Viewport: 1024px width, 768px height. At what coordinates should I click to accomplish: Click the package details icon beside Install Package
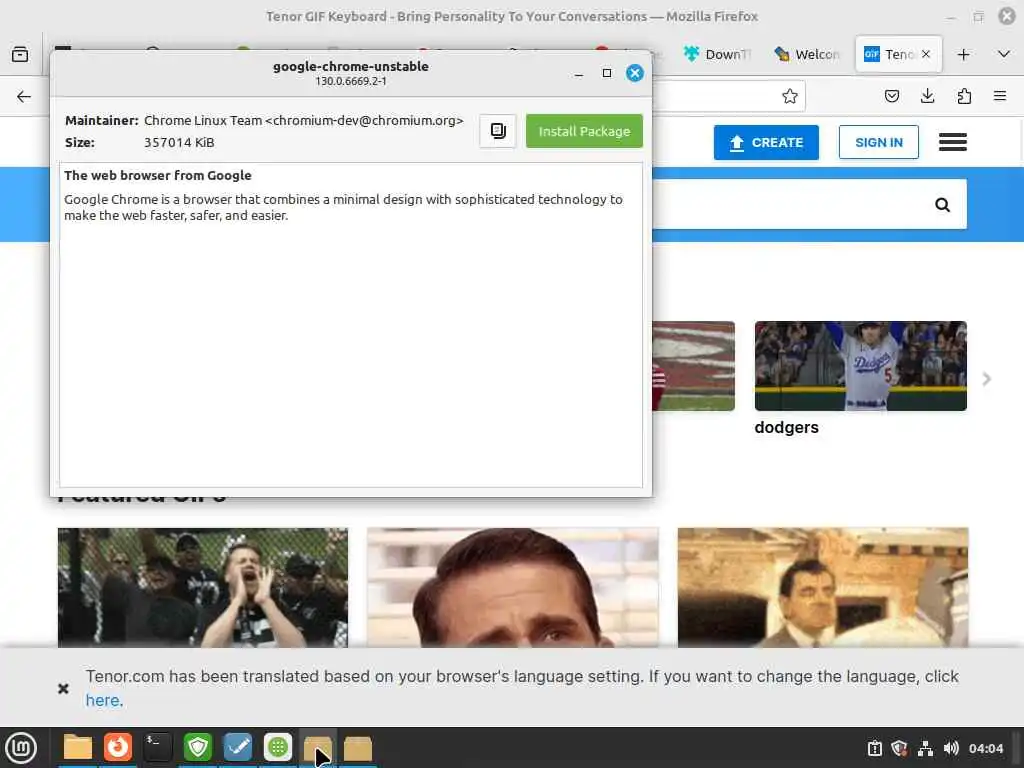click(x=498, y=131)
